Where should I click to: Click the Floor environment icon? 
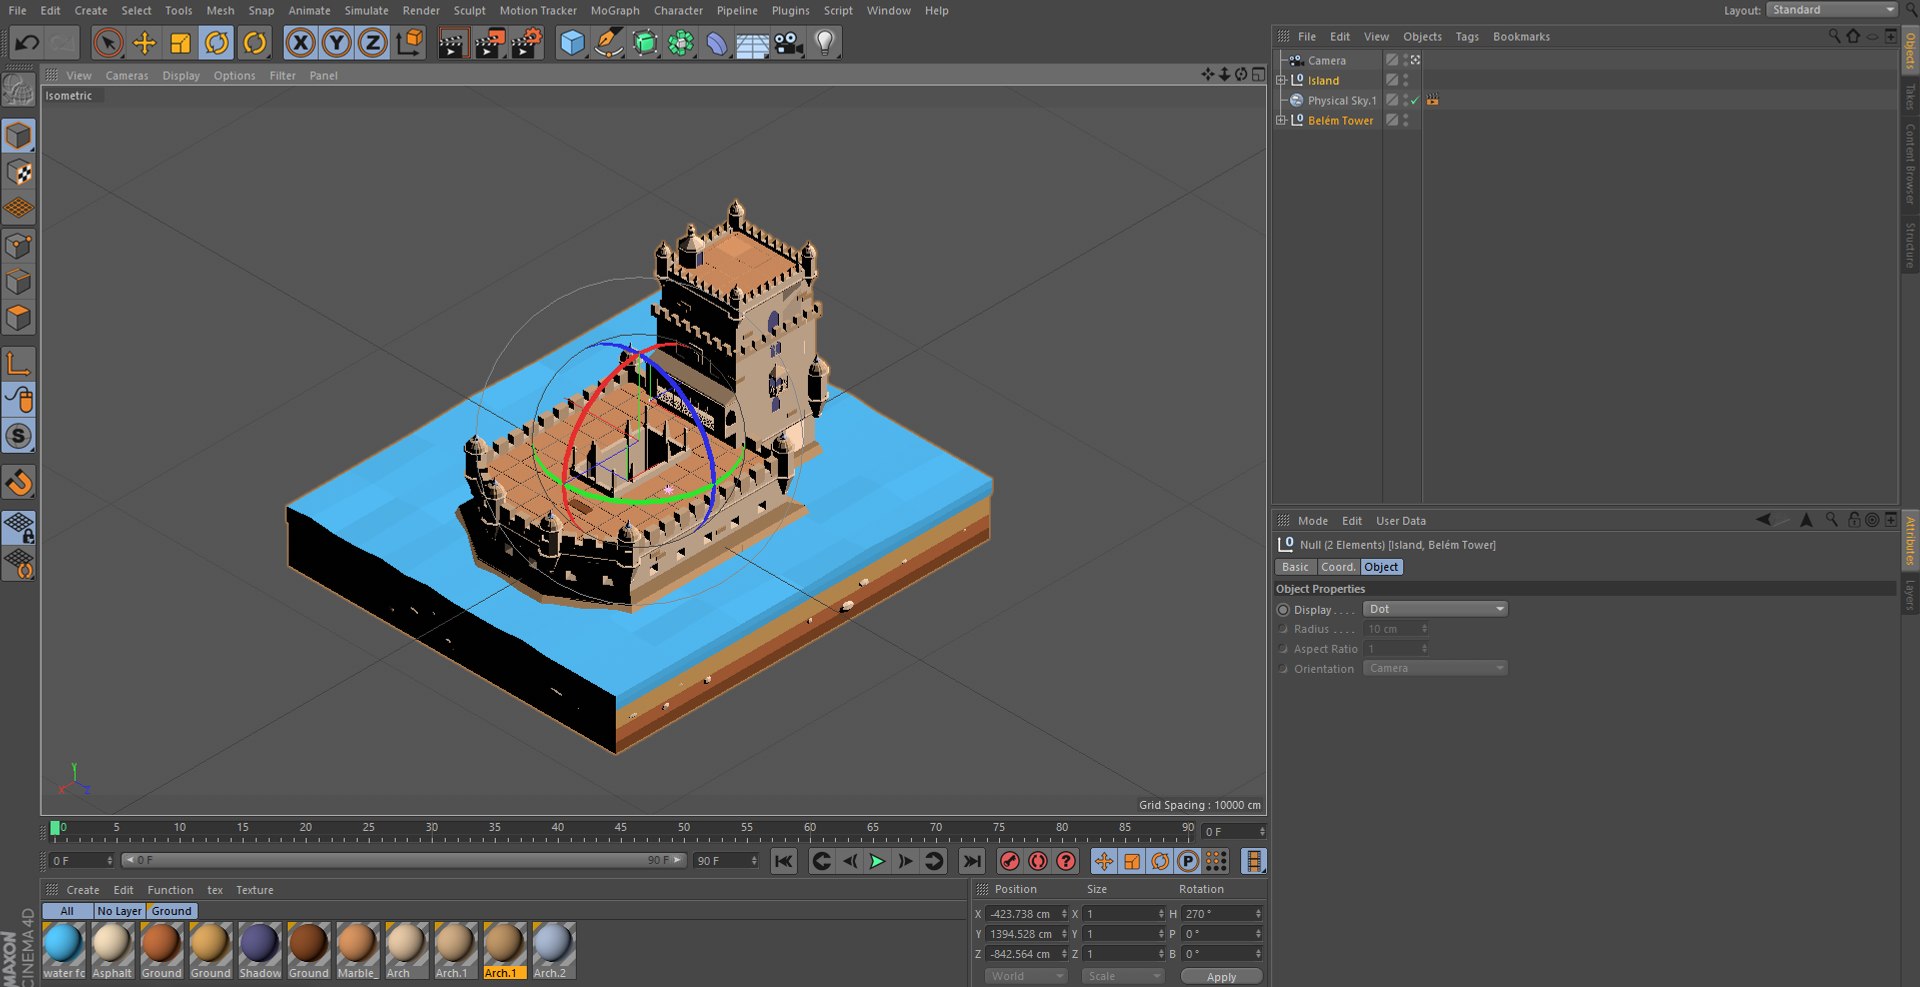(x=752, y=43)
